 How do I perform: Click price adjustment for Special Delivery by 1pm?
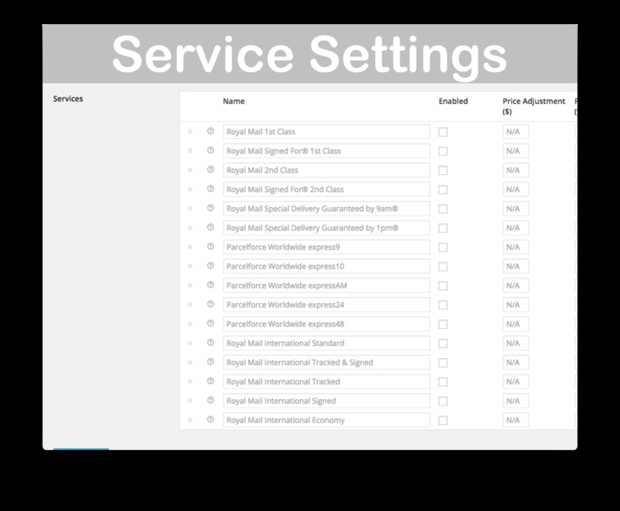tap(516, 228)
